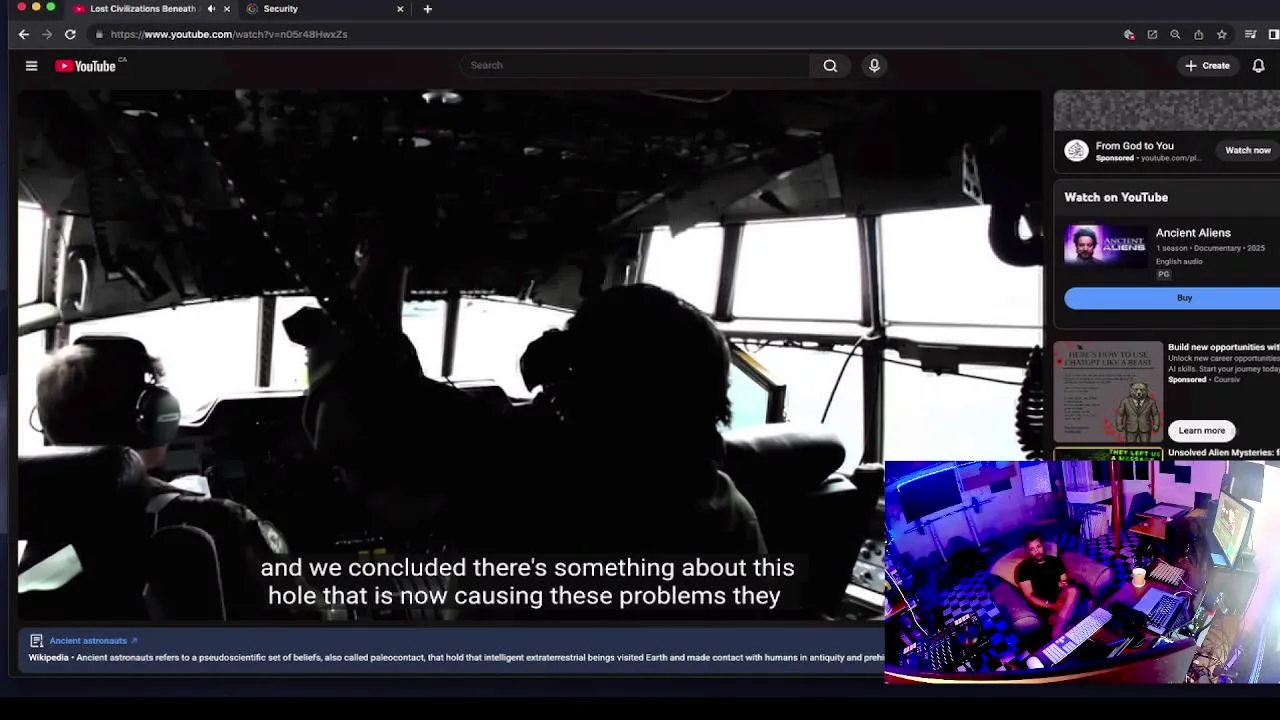Close the Security tab
Image resolution: width=1280 pixels, height=720 pixels.
pos(400,9)
